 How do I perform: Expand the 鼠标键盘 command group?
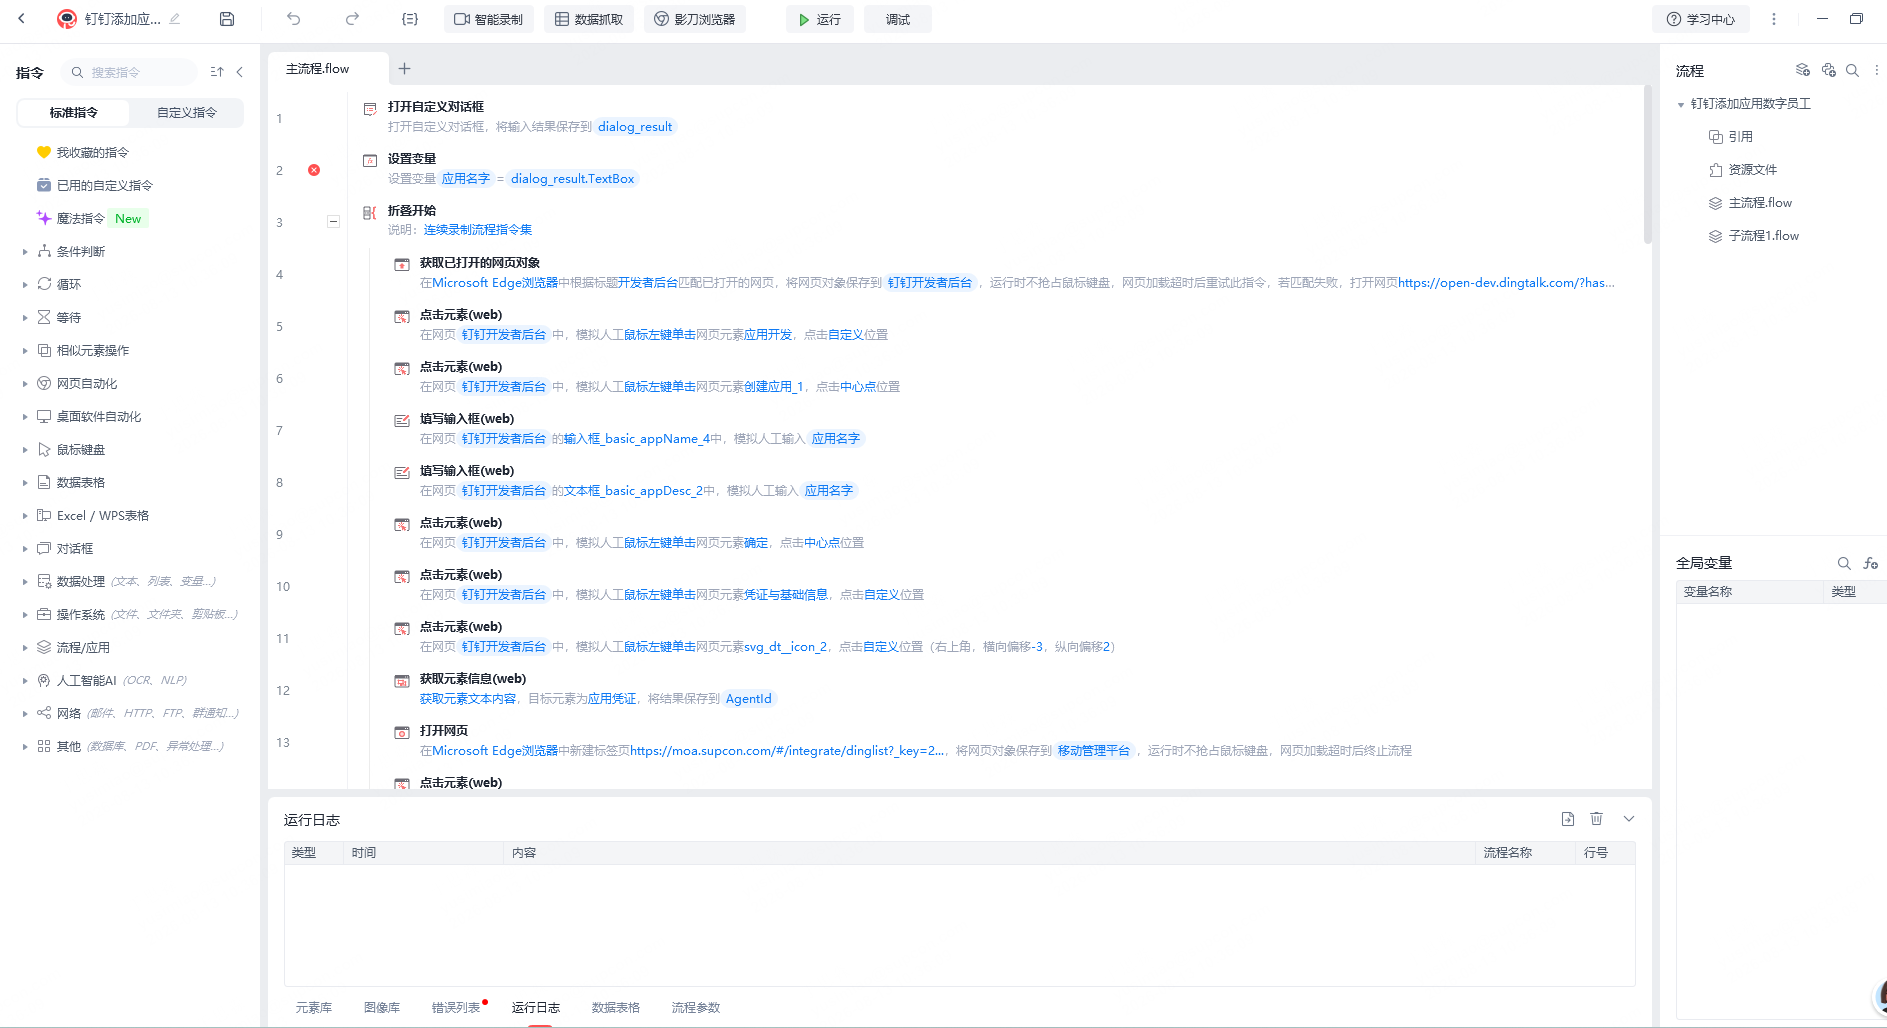pyautogui.click(x=25, y=450)
